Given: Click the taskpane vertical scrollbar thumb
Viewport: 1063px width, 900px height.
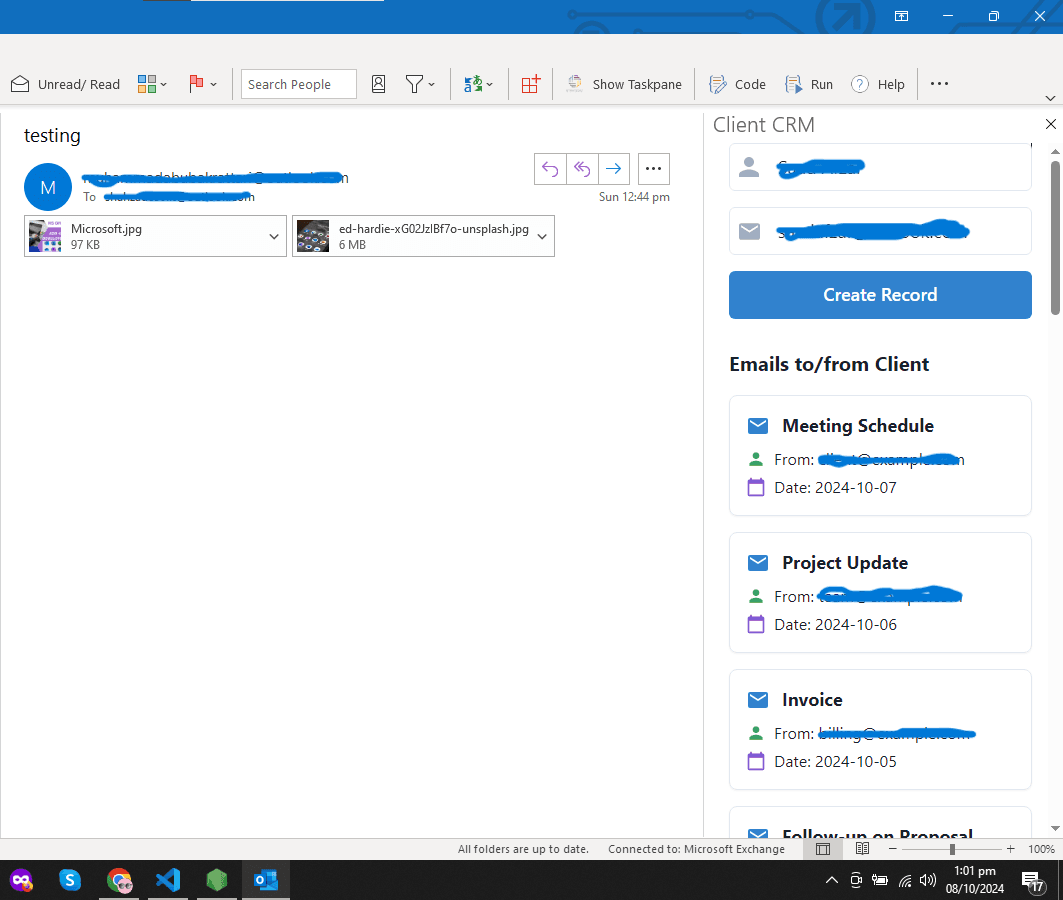Looking at the screenshot, I should point(1055,237).
